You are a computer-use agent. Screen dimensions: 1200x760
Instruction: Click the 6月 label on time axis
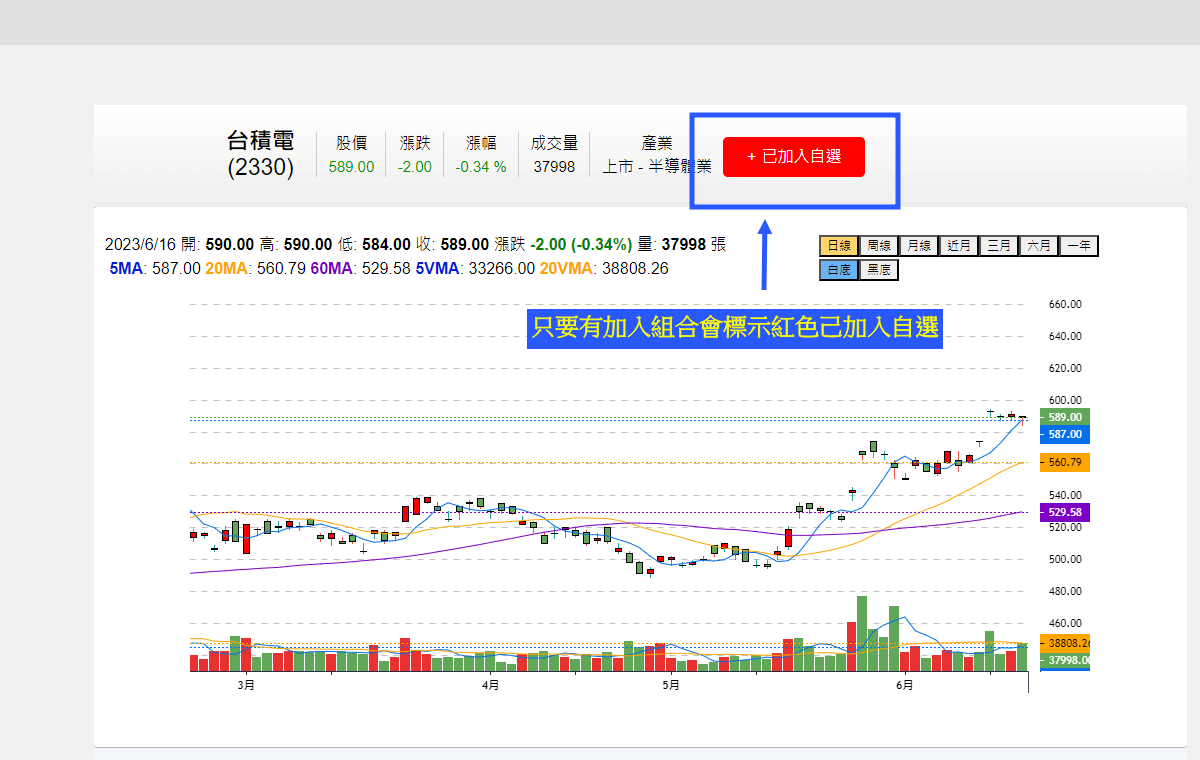[x=905, y=685]
